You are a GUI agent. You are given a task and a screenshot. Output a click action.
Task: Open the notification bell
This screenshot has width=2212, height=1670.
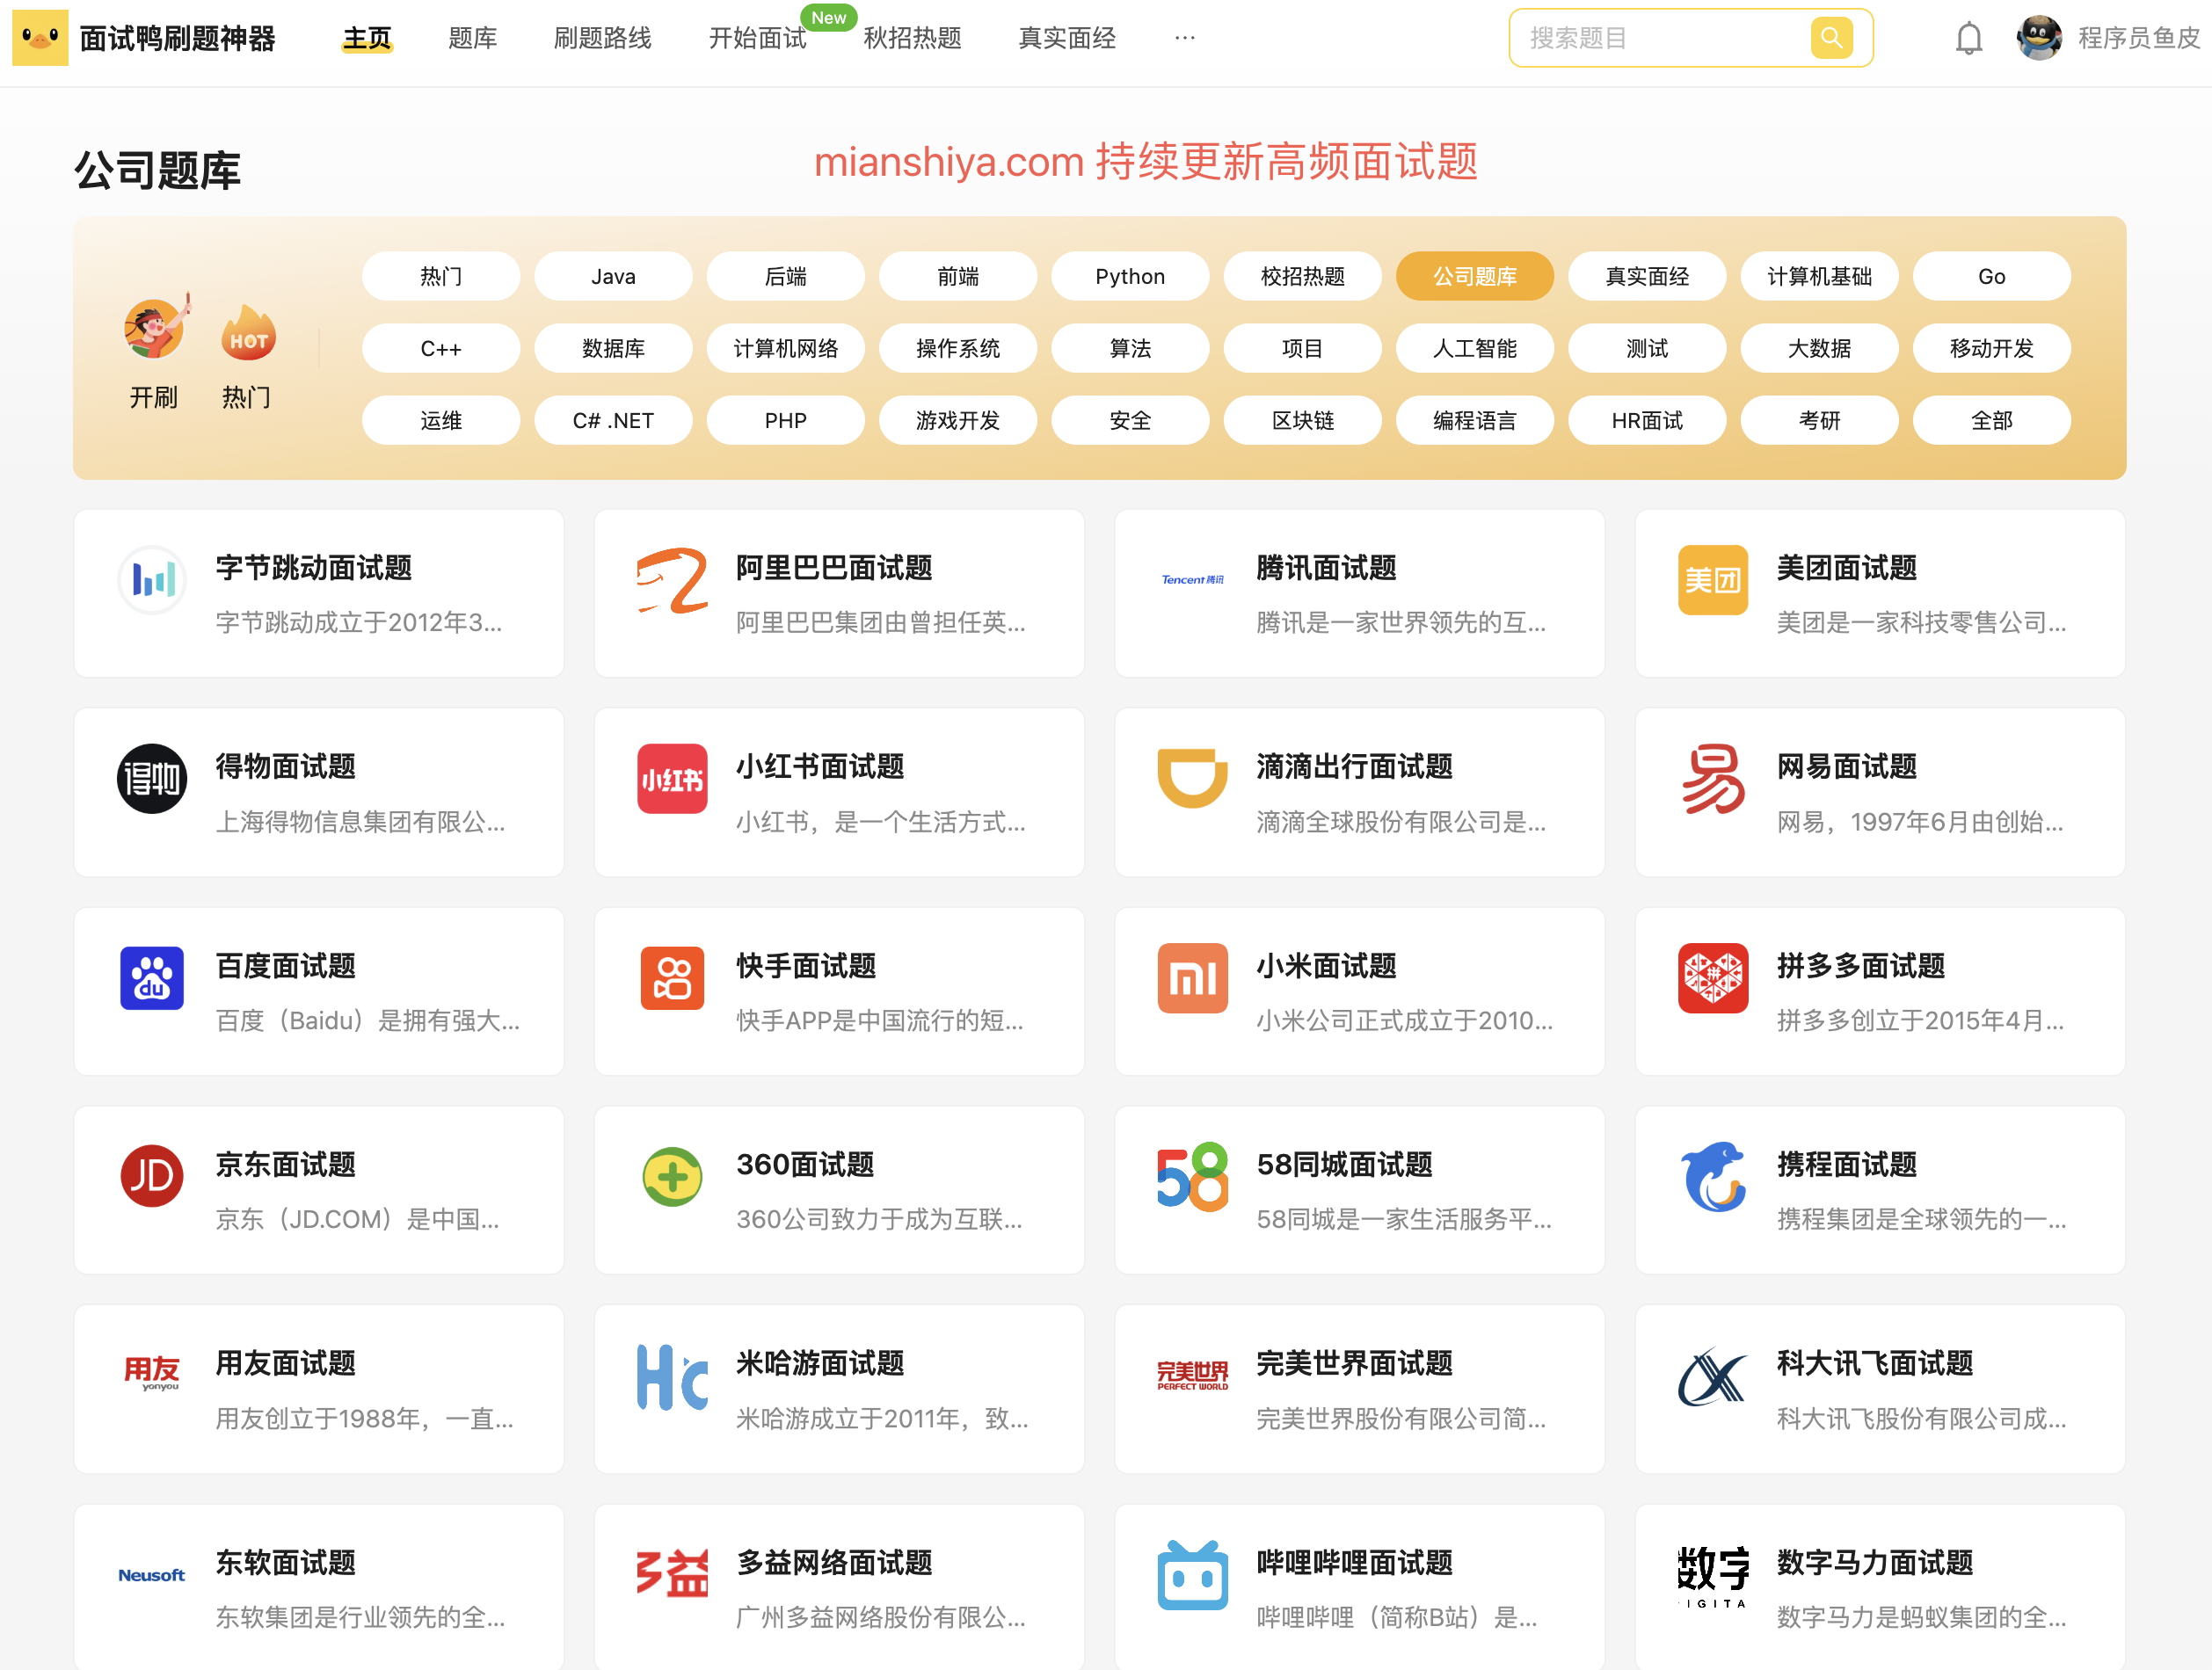[x=1968, y=38]
